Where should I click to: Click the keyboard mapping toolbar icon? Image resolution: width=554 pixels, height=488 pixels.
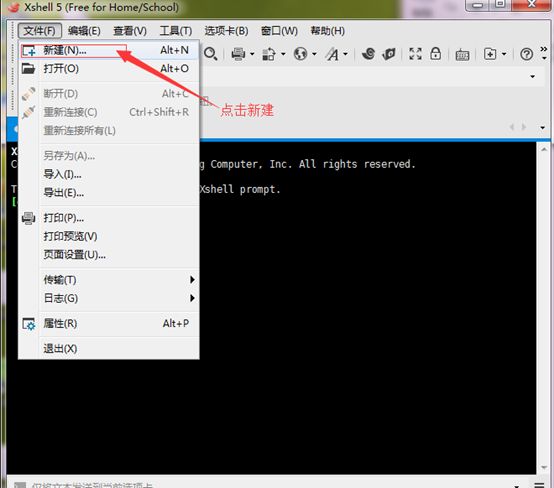pyautogui.click(x=462, y=55)
